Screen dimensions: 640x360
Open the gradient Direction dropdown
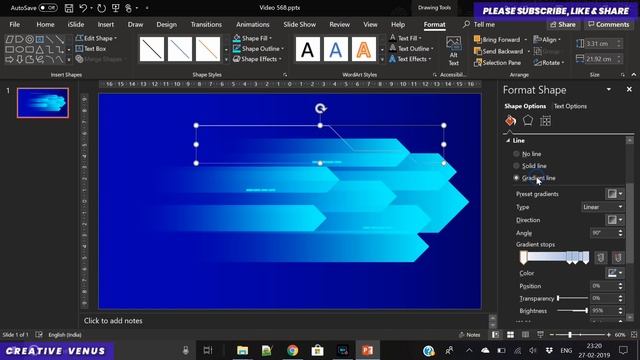[x=614, y=220]
